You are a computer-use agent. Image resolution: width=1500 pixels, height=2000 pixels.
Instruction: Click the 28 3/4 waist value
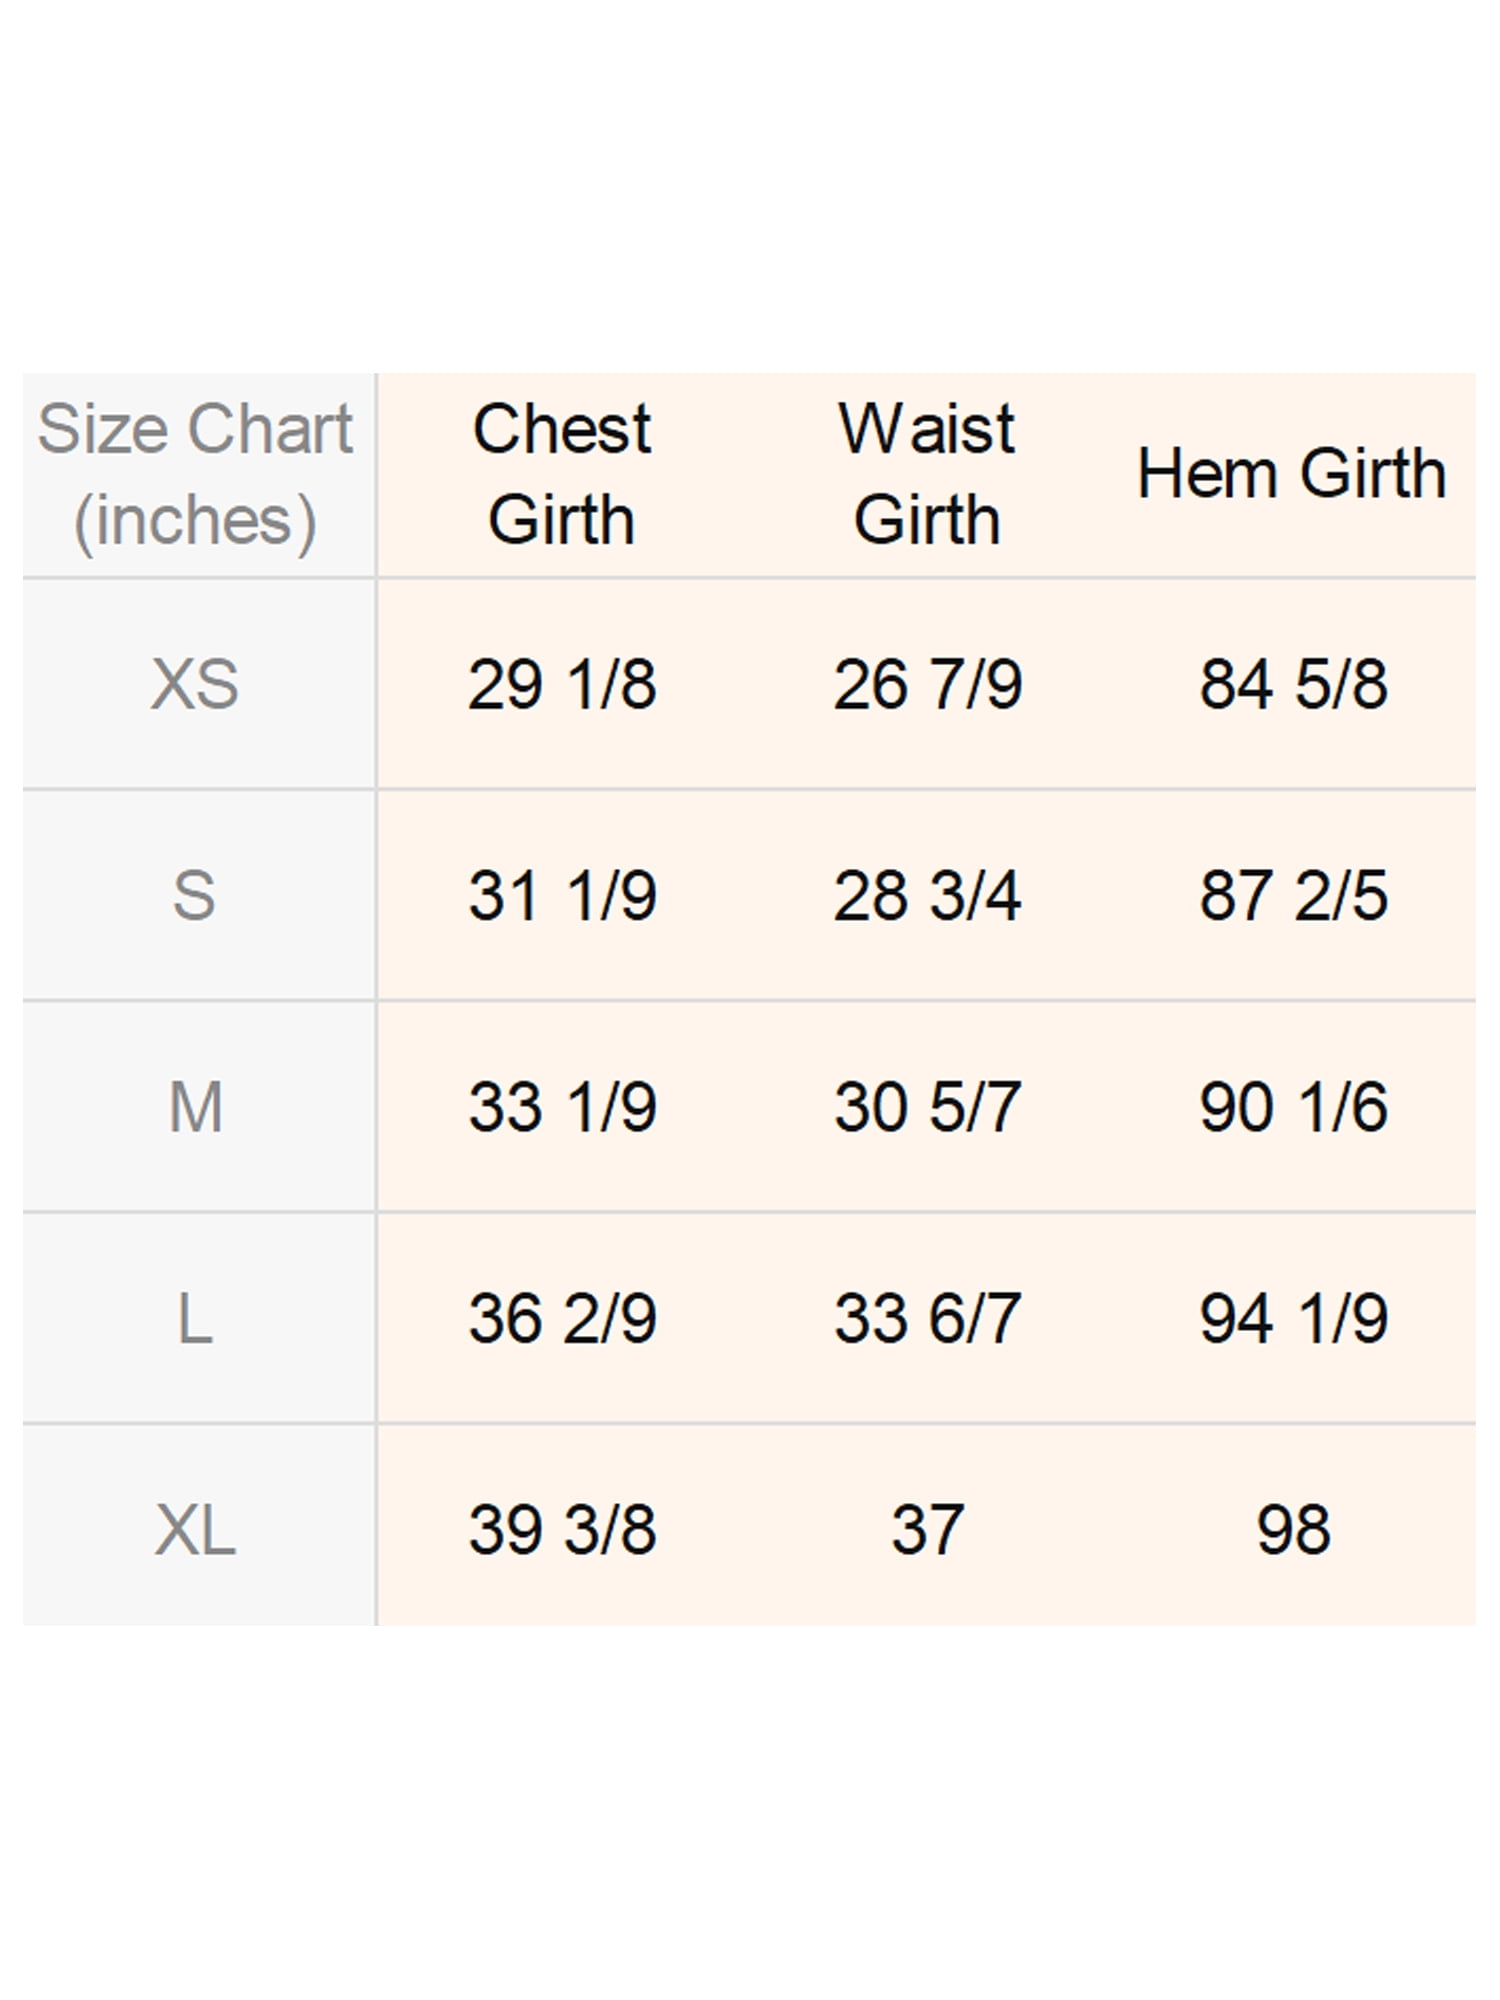coord(927,895)
